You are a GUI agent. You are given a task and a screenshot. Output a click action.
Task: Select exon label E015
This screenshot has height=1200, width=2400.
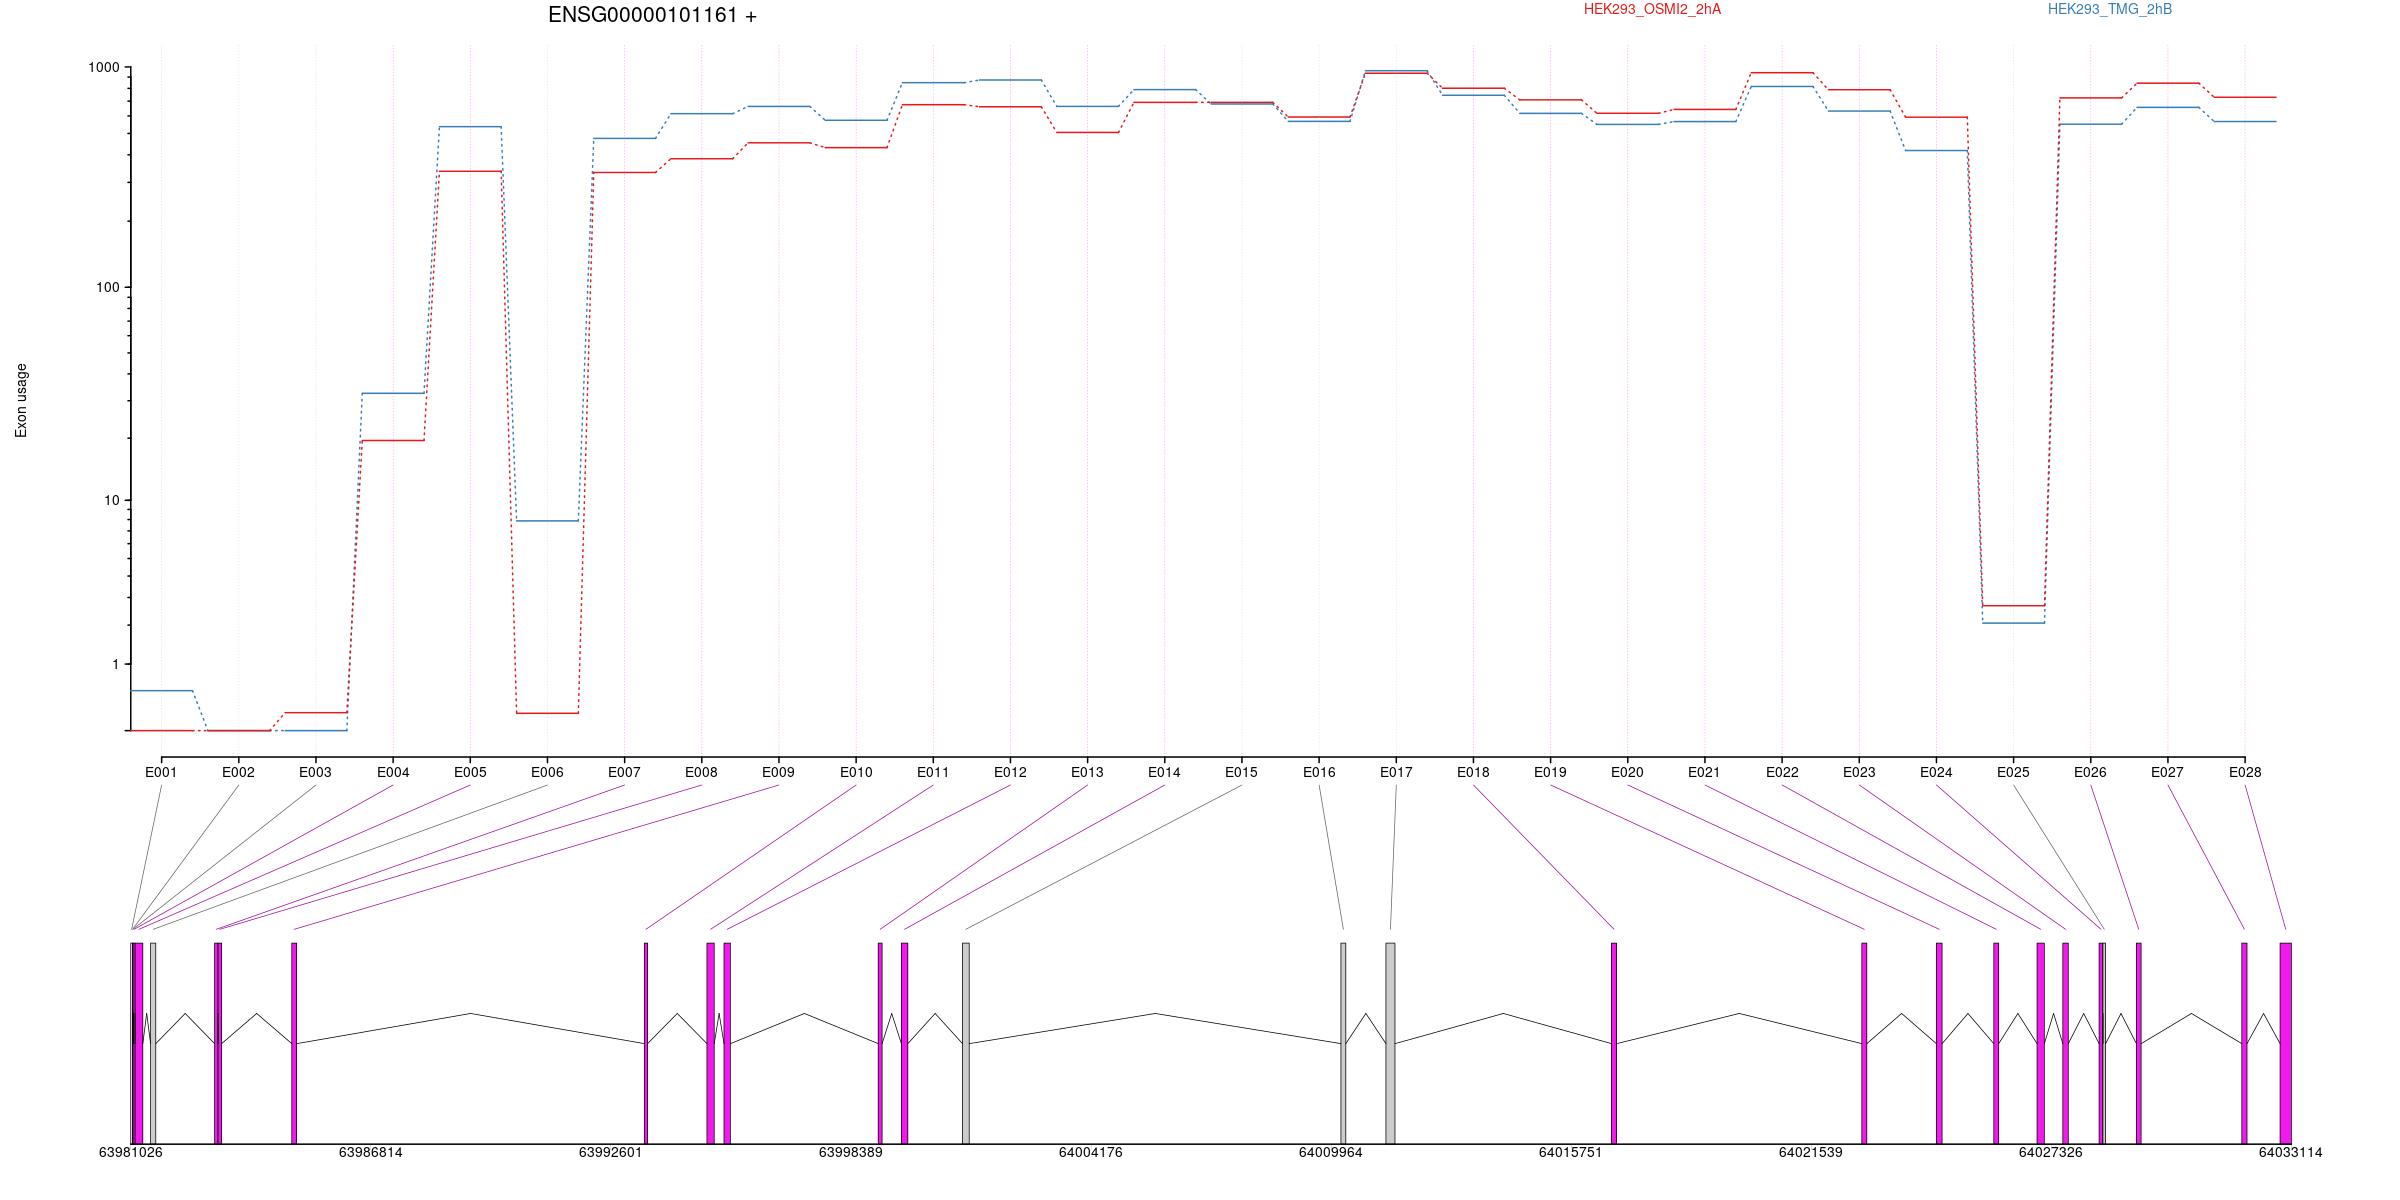coord(1241,772)
